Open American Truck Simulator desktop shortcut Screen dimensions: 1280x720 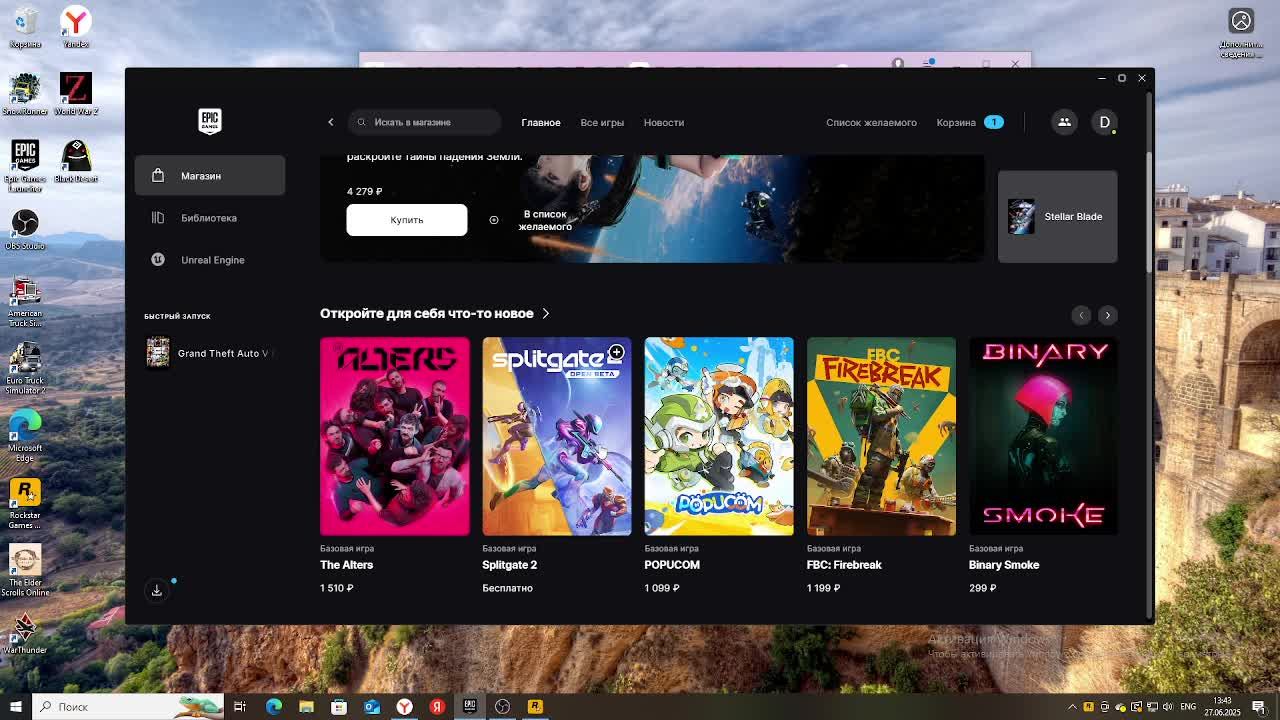[25, 301]
